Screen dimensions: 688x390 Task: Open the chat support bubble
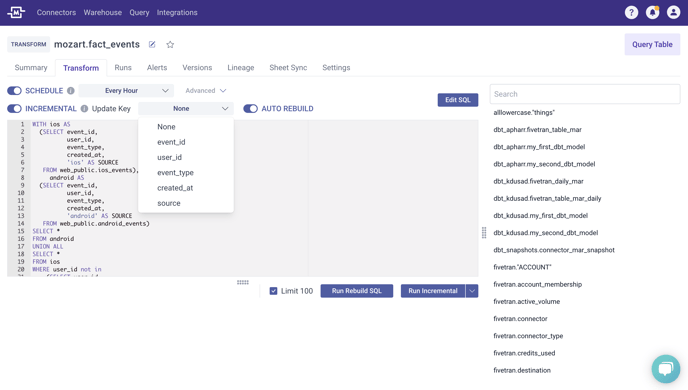pyautogui.click(x=666, y=369)
